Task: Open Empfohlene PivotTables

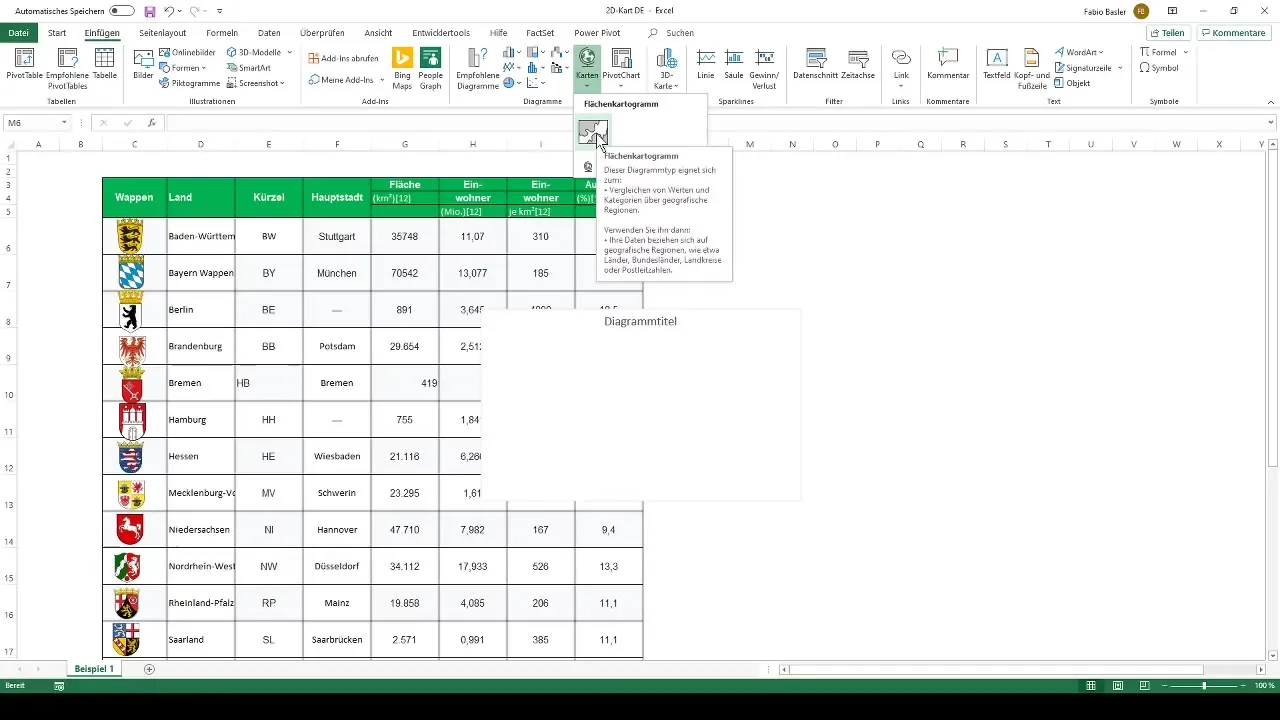Action: pyautogui.click(x=67, y=68)
